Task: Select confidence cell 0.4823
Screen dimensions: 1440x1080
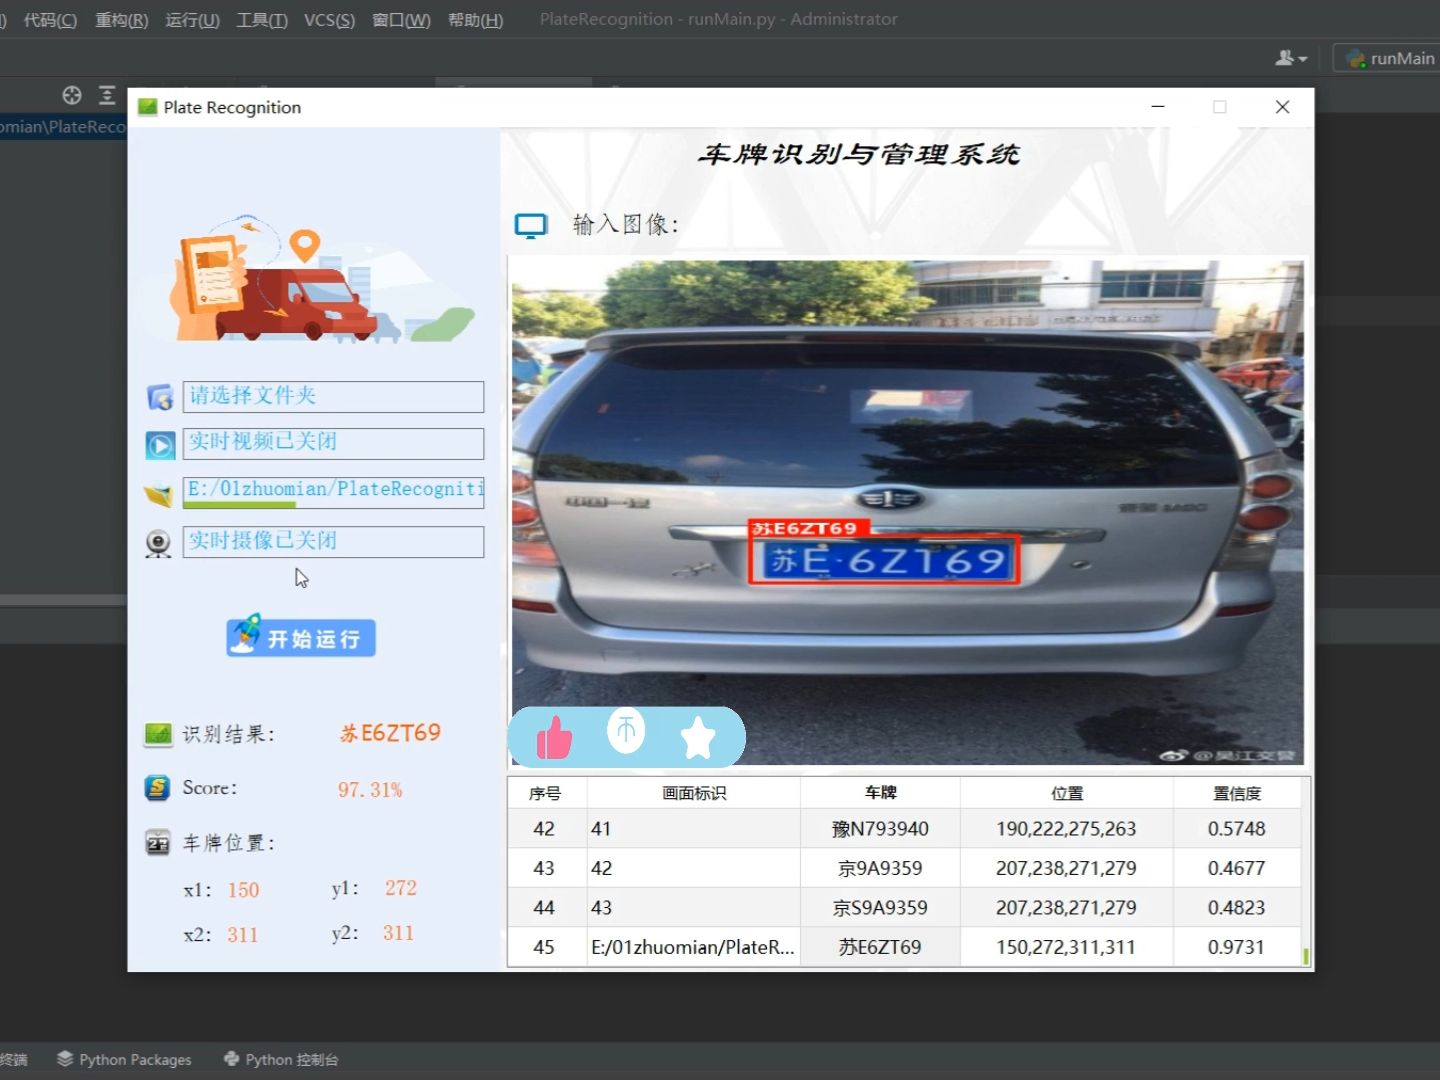Action: pyautogui.click(x=1236, y=908)
